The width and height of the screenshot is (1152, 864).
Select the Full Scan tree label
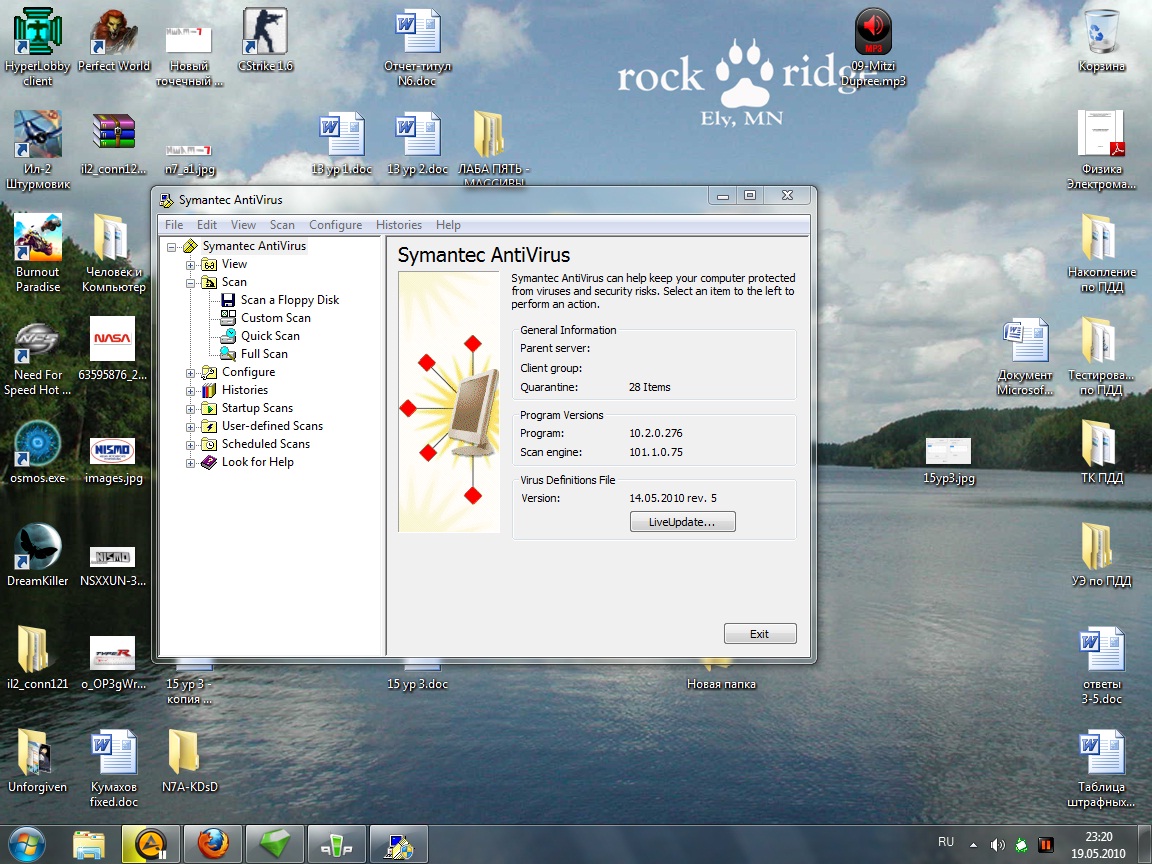coord(264,353)
